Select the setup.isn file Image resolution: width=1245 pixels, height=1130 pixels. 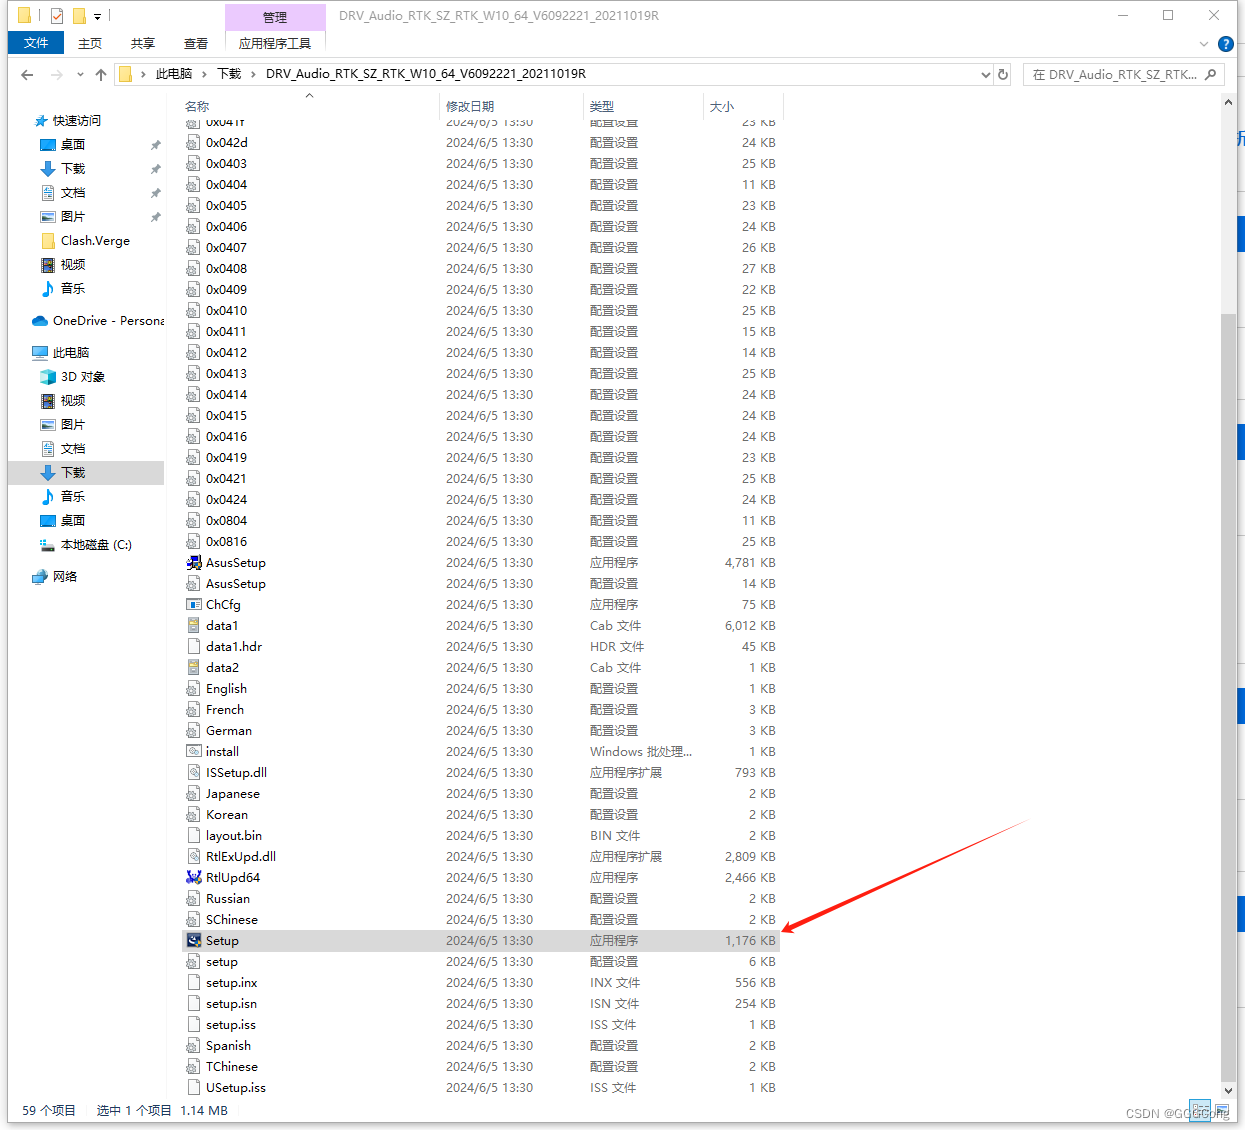(481, 1004)
